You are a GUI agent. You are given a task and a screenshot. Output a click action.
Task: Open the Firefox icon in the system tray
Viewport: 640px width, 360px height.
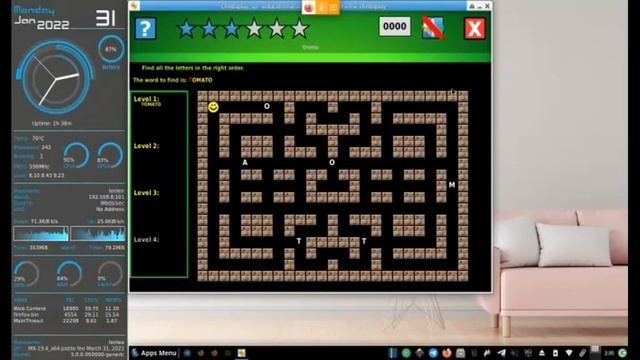click(447, 353)
